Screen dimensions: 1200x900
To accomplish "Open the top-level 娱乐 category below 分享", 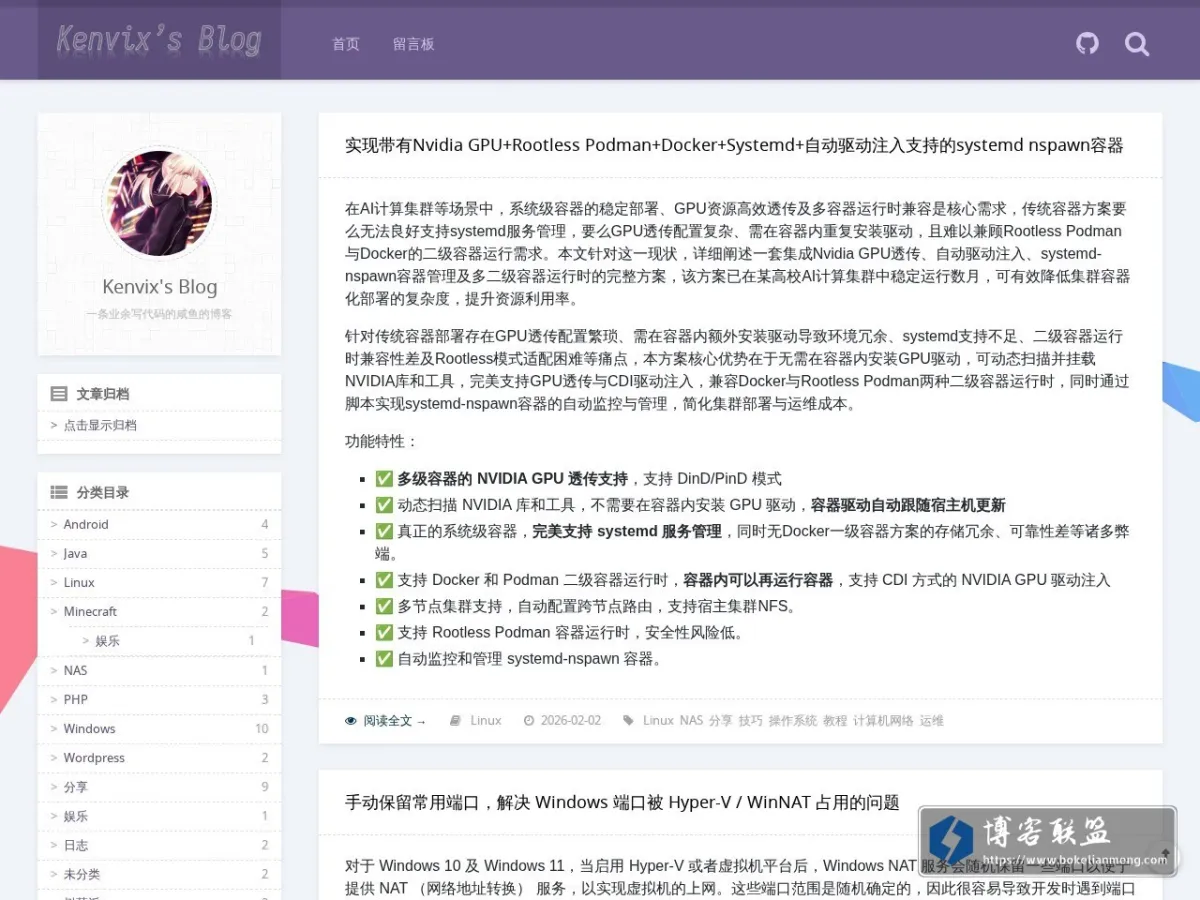I will click(x=76, y=816).
